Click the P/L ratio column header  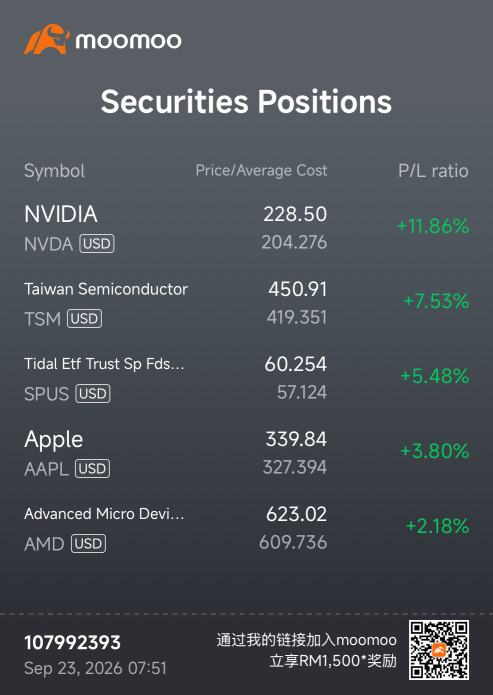click(x=433, y=171)
